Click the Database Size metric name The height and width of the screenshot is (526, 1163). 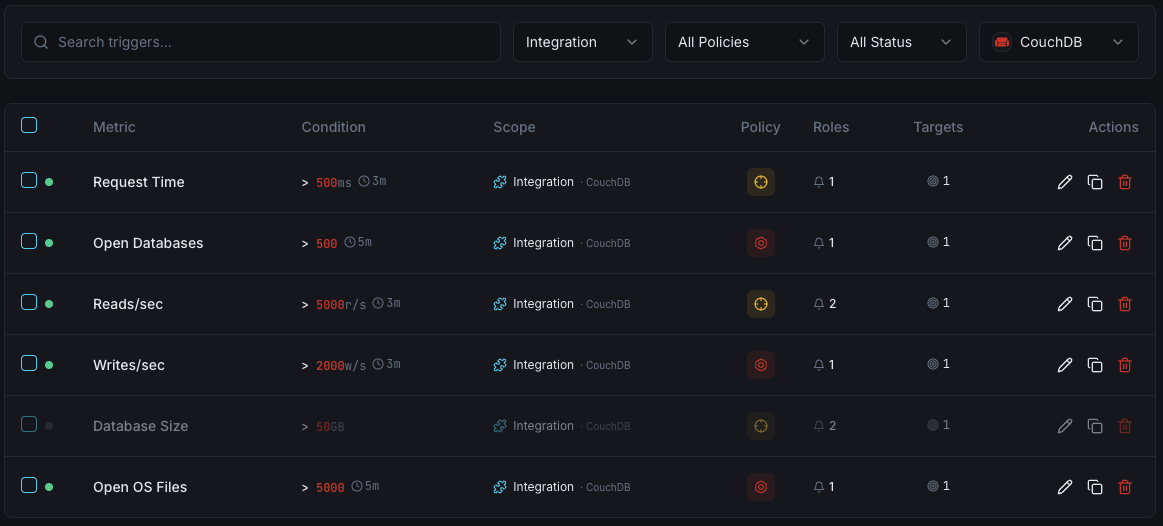(x=140, y=426)
